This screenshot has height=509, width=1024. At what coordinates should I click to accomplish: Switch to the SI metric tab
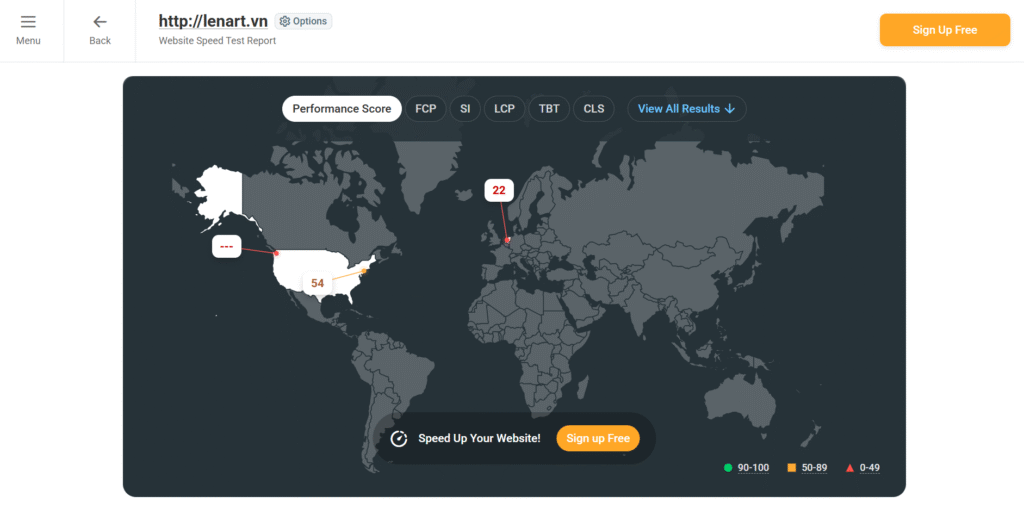465,109
